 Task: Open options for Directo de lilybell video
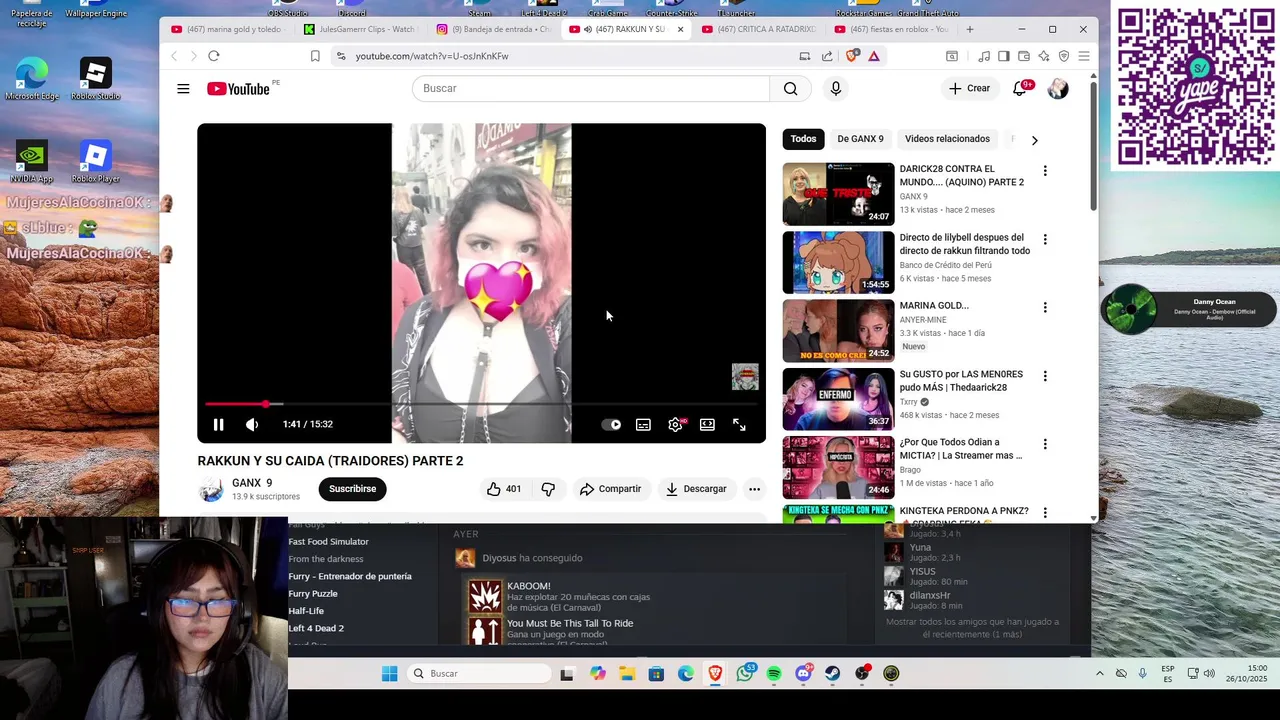point(1045,239)
